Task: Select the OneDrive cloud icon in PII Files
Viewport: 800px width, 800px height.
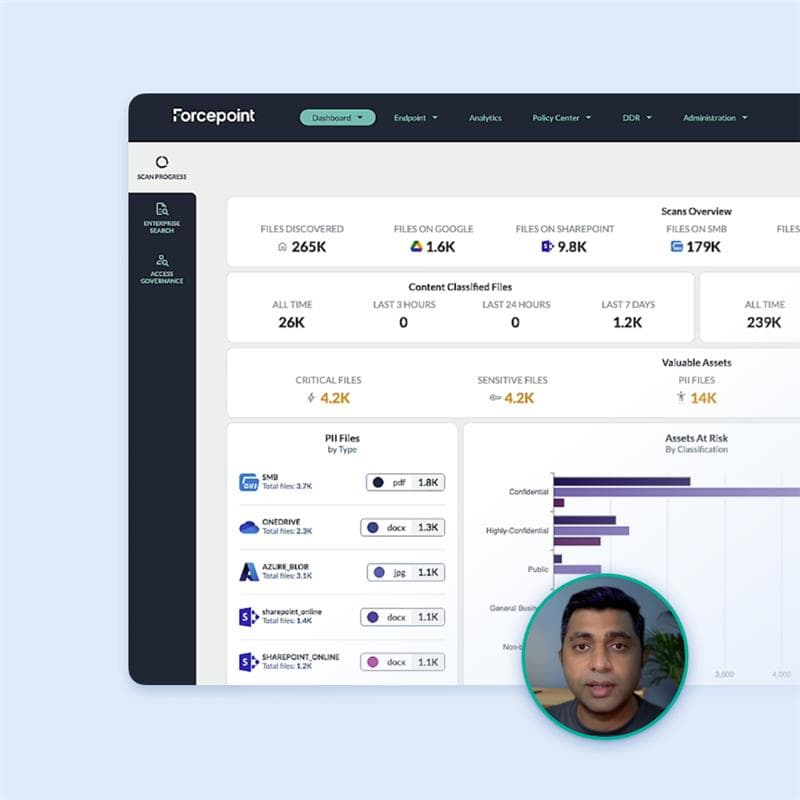Action: pyautogui.click(x=249, y=527)
